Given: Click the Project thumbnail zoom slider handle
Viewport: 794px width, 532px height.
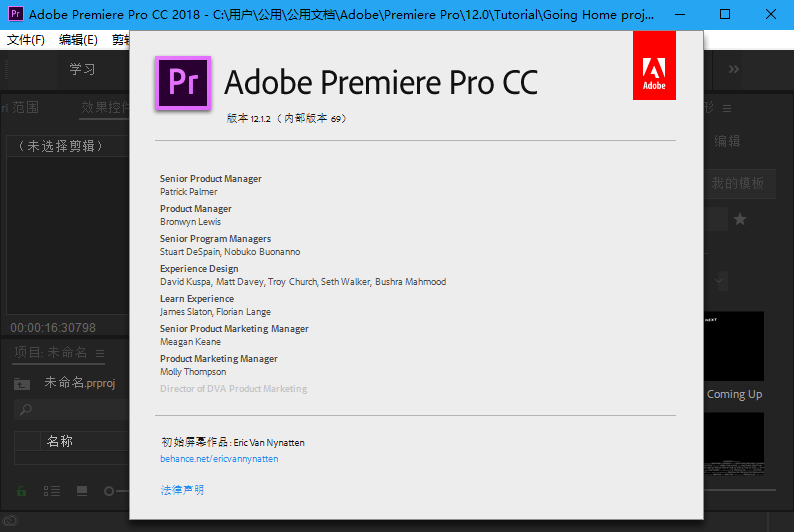Looking at the screenshot, I should tap(108, 491).
